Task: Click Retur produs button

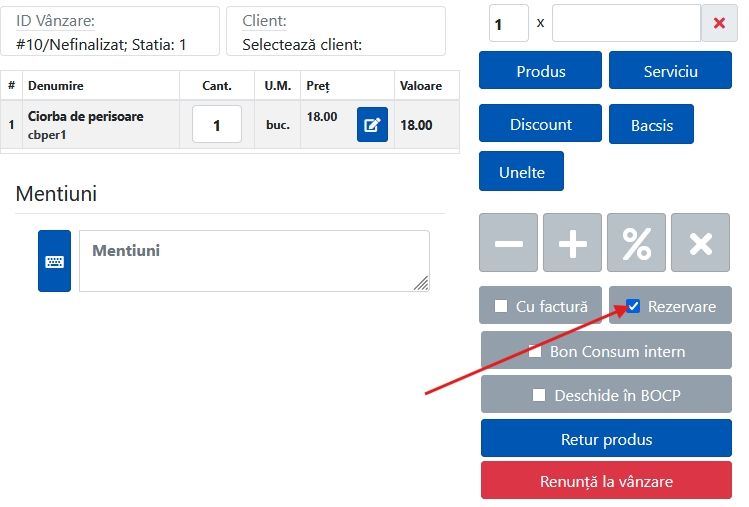Action: (606, 439)
